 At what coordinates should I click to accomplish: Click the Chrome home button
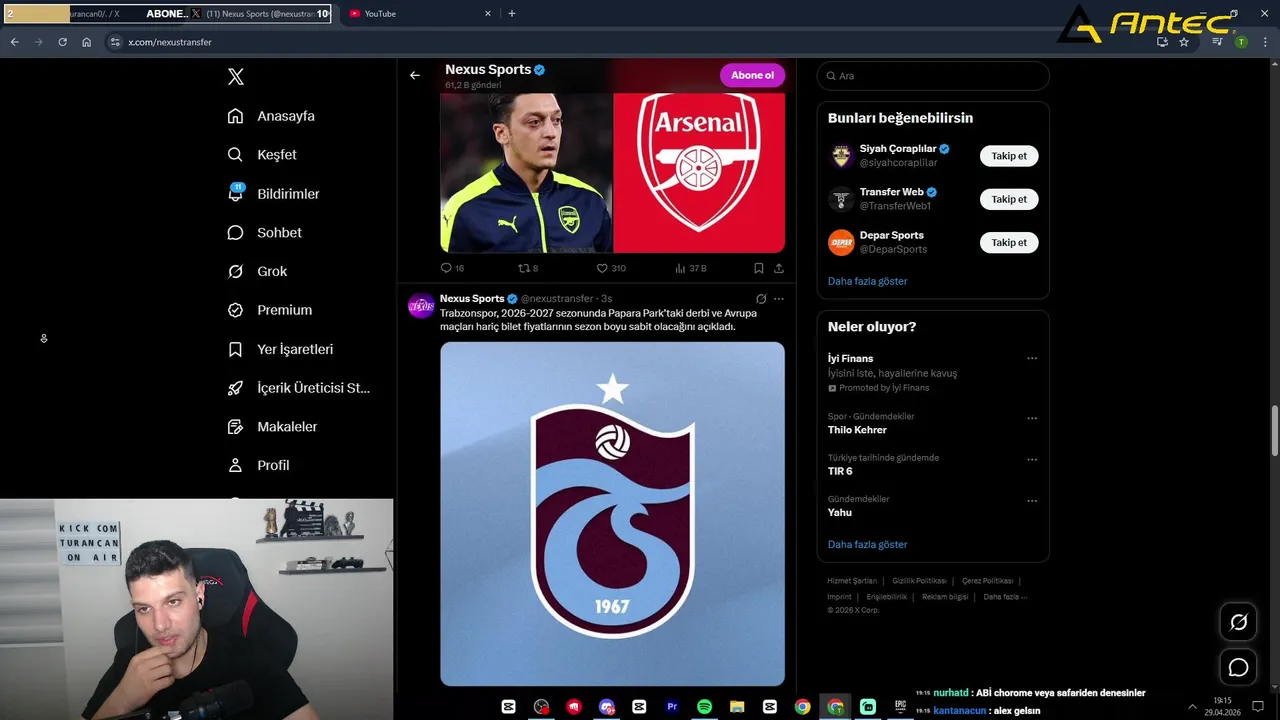point(87,42)
